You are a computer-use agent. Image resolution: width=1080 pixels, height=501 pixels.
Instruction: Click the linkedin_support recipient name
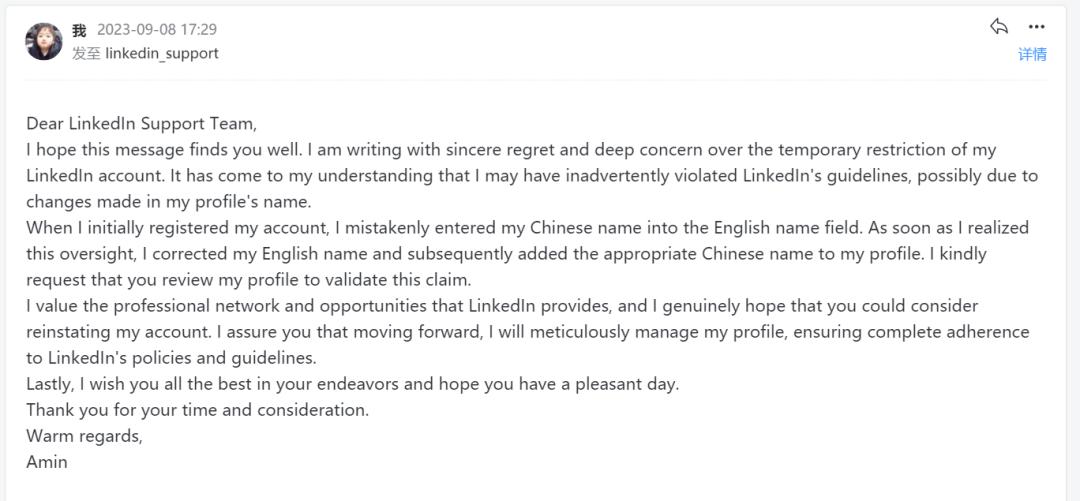162,53
